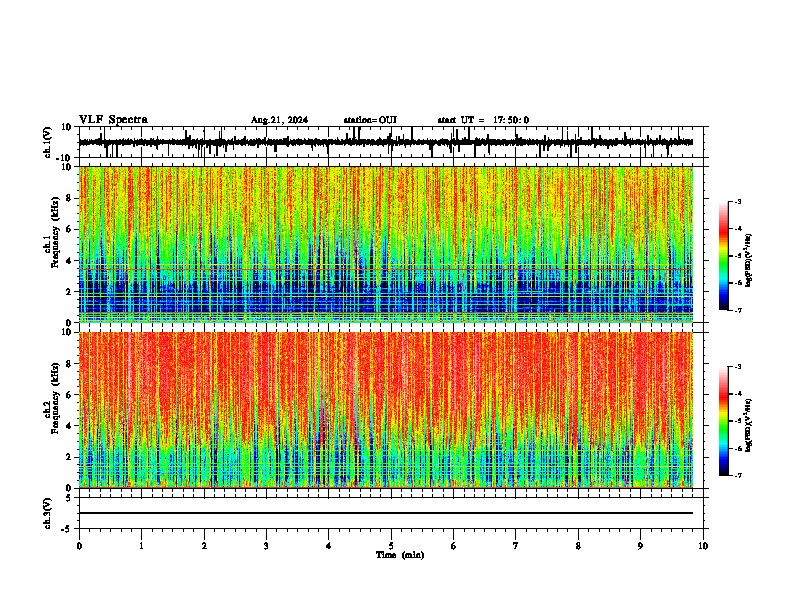Click time axis tick label "0"
Image resolution: width=792 pixels, height=612 pixels.
point(79,546)
